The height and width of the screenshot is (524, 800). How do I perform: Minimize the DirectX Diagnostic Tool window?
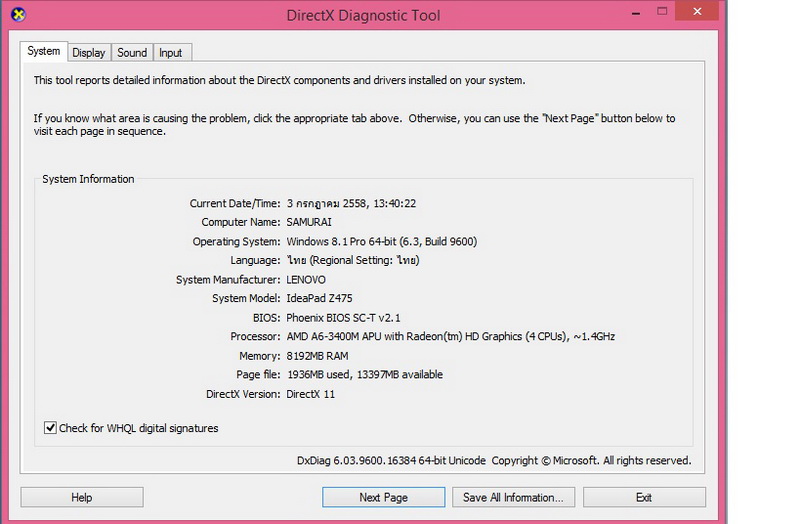point(636,12)
